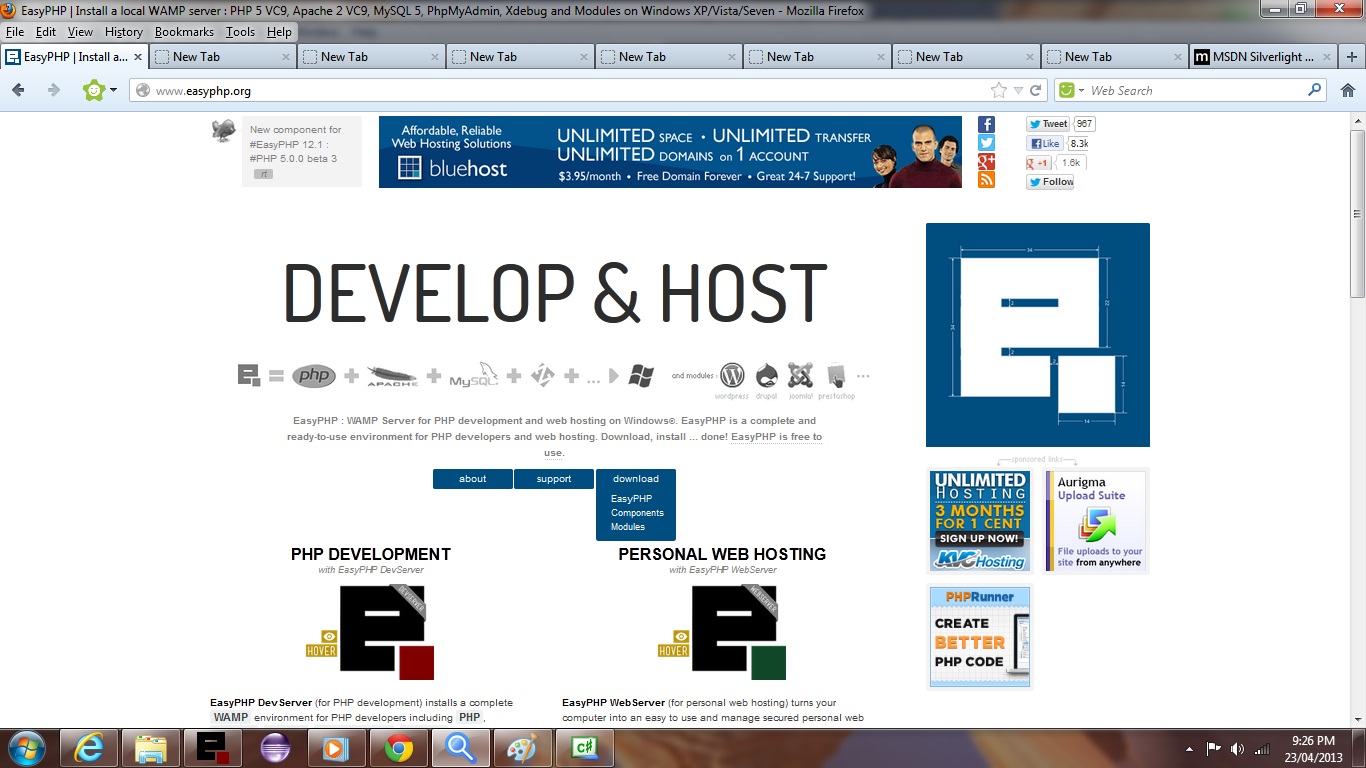This screenshot has width=1366, height=768.
Task: Open the search engine selector dropdown
Action: tap(1070, 90)
